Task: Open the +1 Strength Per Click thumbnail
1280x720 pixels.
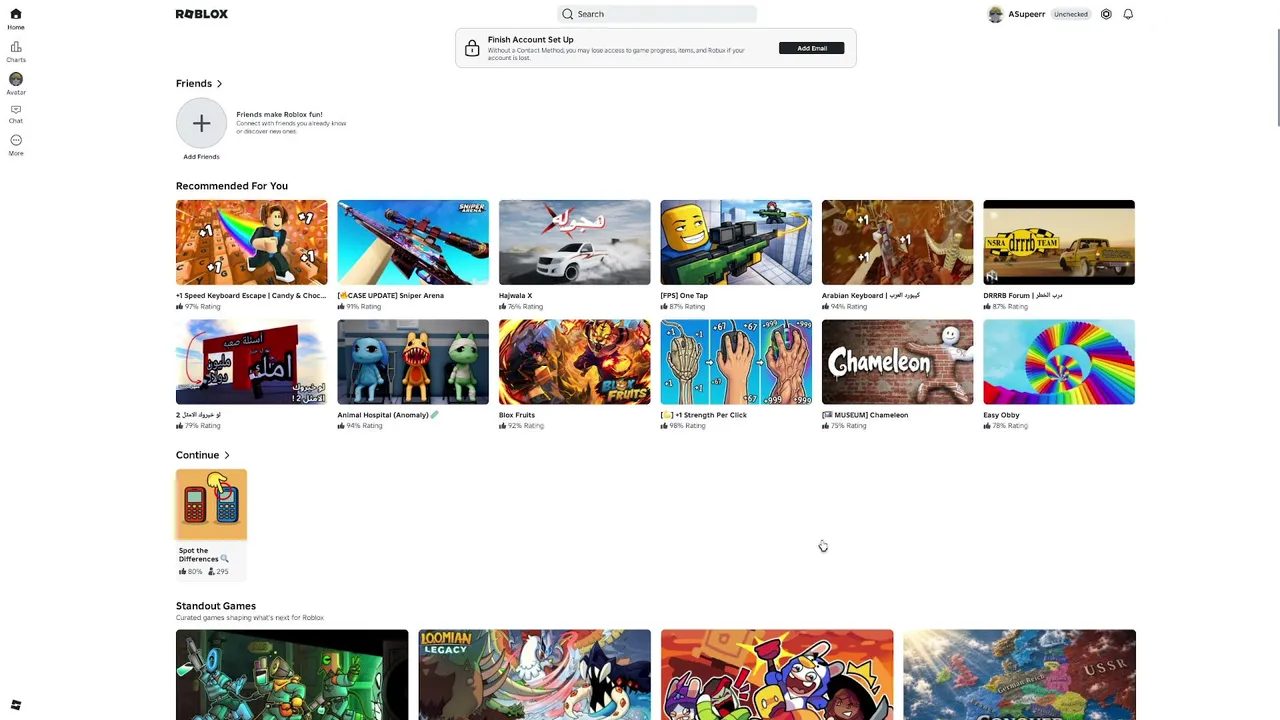Action: pos(736,362)
